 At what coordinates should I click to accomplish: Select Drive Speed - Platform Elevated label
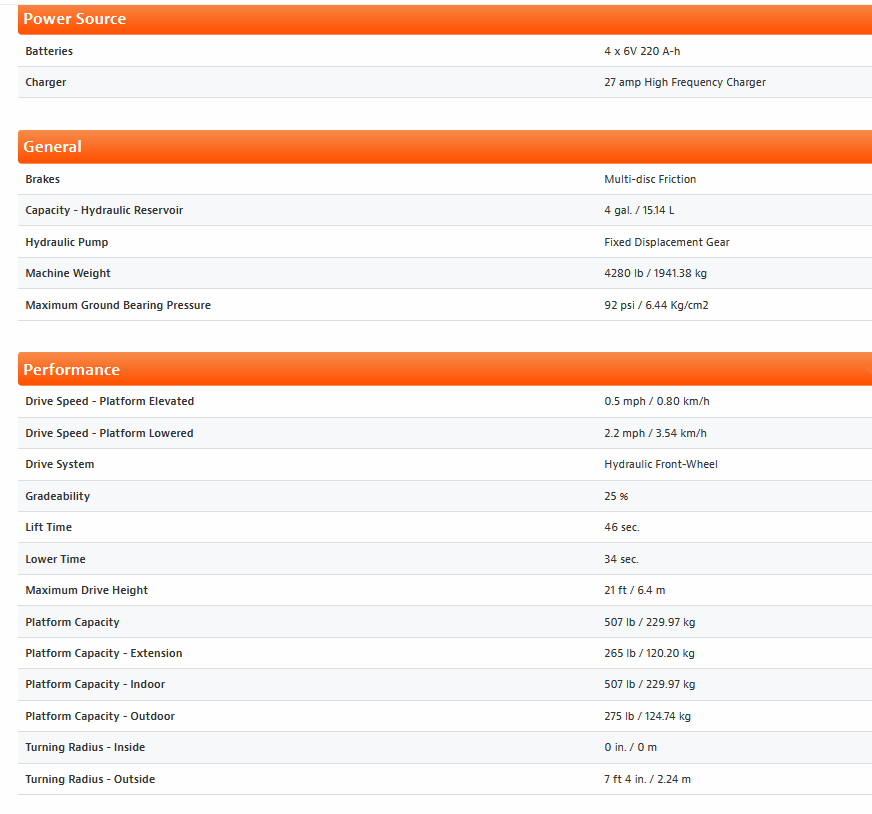pyautogui.click(x=110, y=402)
